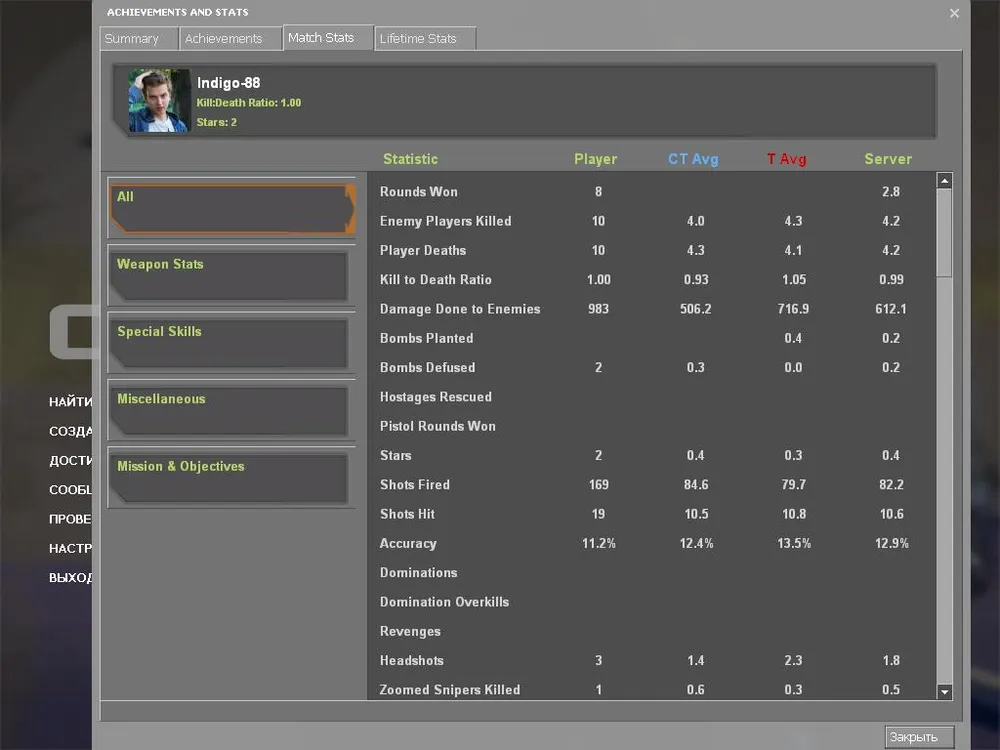The image size is (1000, 750).
Task: Click the Statistic column header
Action: pyautogui.click(x=411, y=159)
